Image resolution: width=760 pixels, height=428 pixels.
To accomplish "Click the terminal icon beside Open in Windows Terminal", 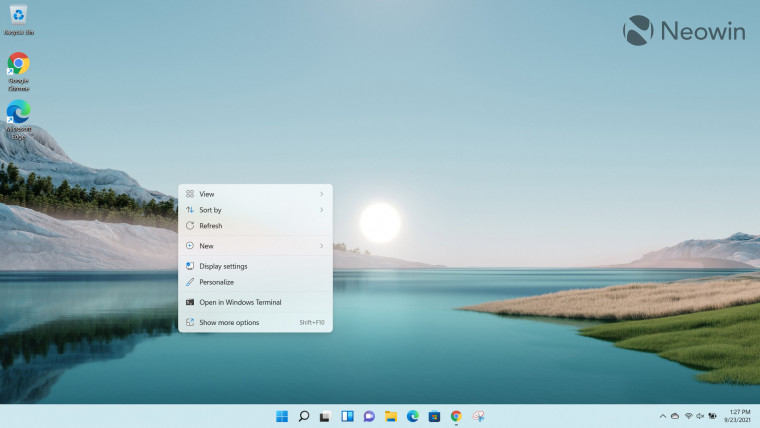I will pos(190,302).
